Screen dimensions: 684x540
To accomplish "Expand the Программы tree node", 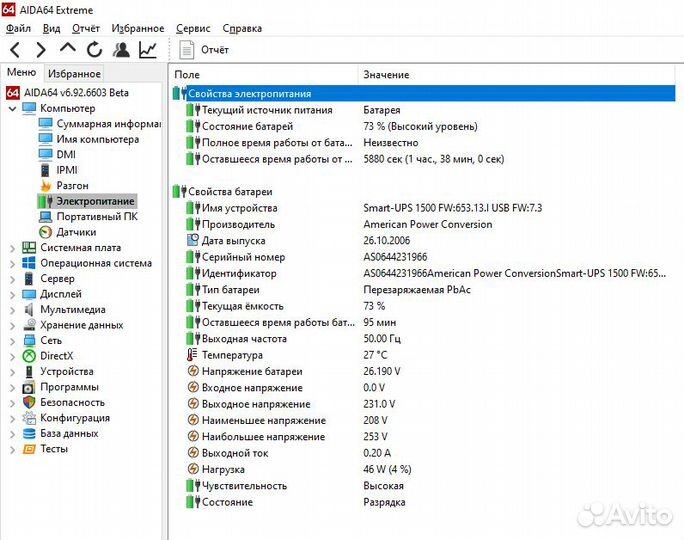I will (x=13, y=388).
